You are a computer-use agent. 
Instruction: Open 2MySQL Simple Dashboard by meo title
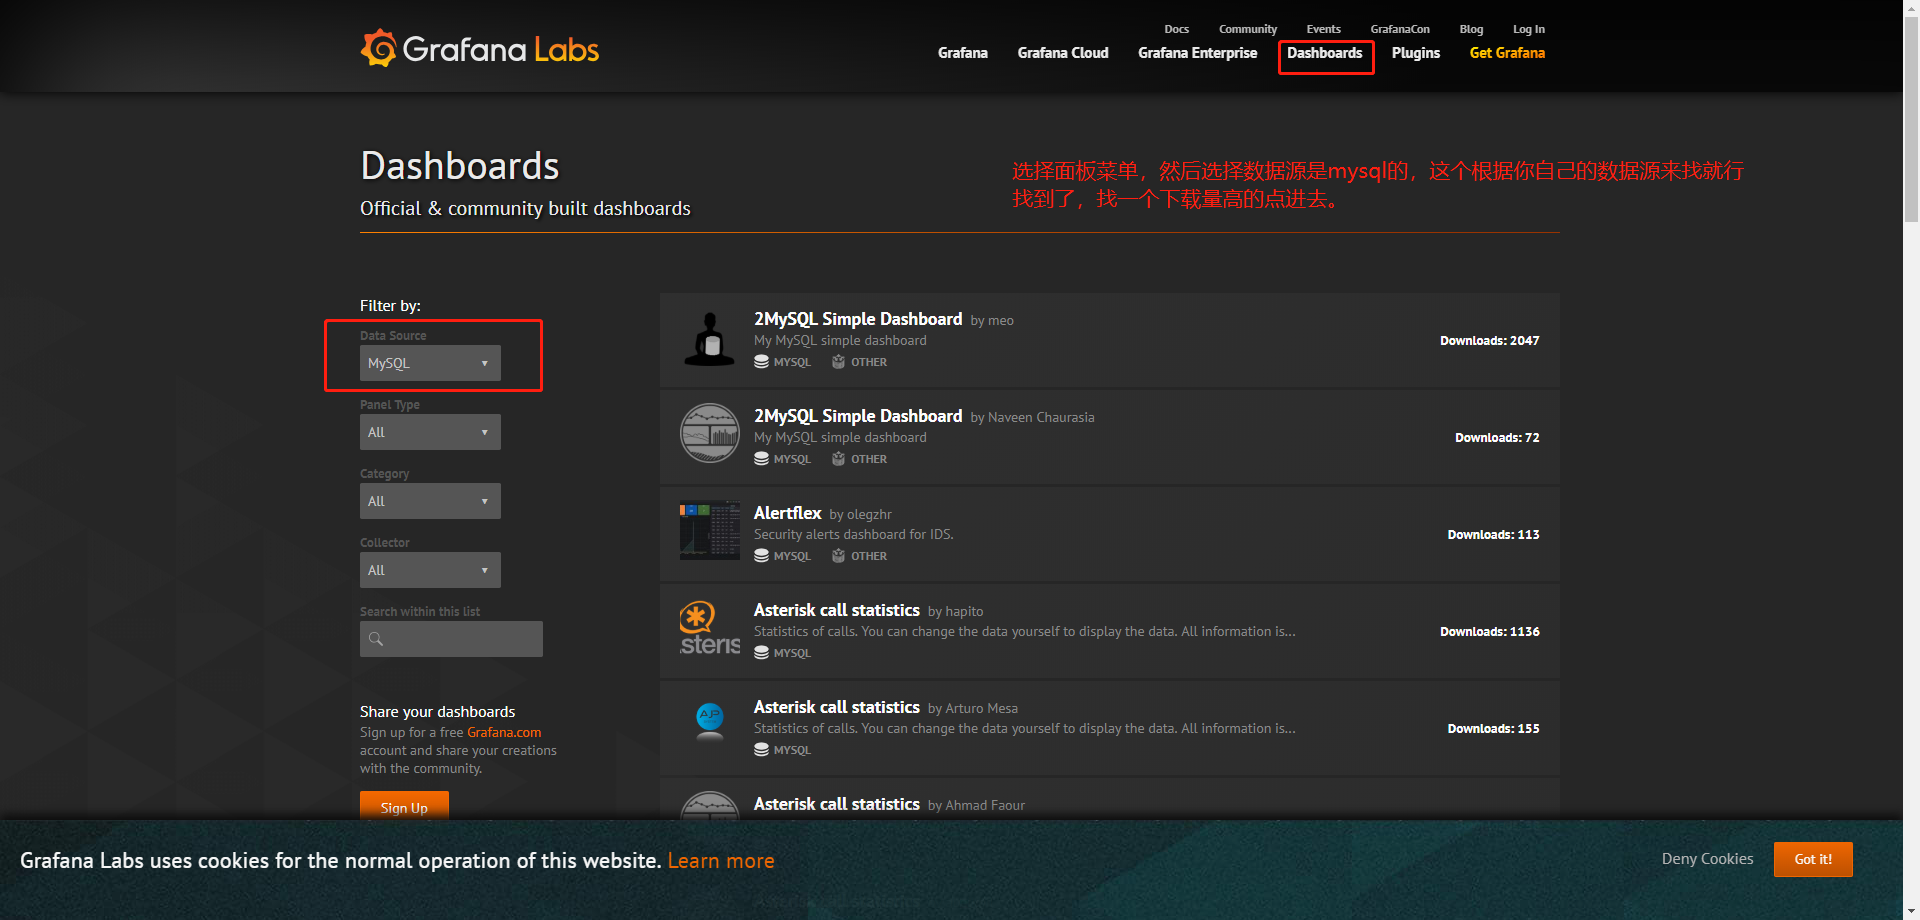(x=858, y=319)
